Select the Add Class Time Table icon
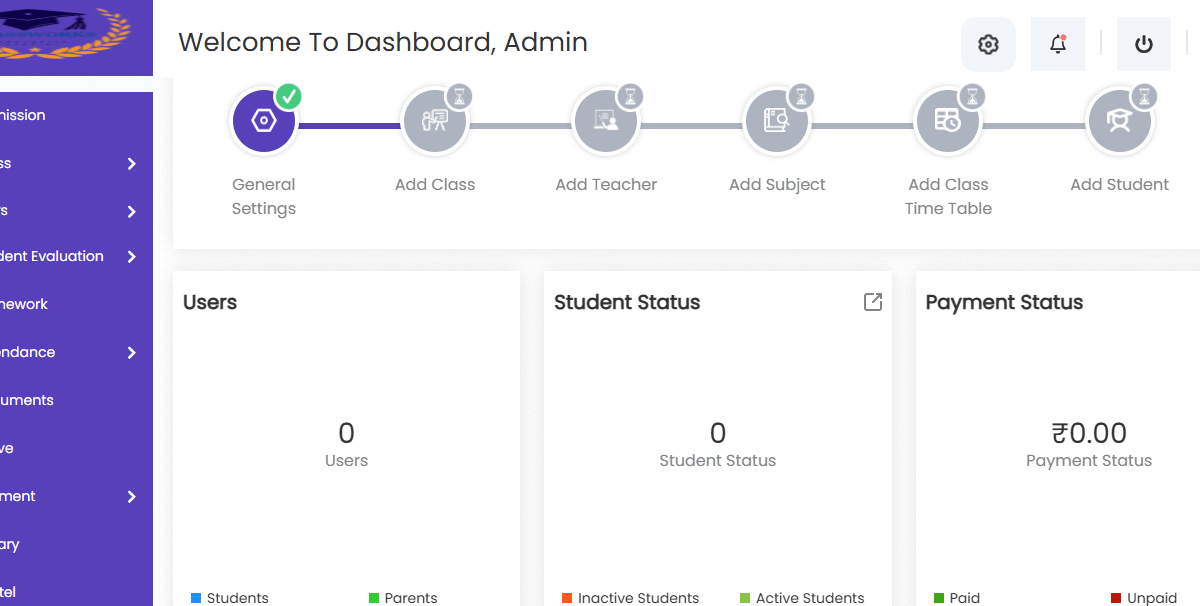This screenshot has height=606, width=1200. coord(948,121)
